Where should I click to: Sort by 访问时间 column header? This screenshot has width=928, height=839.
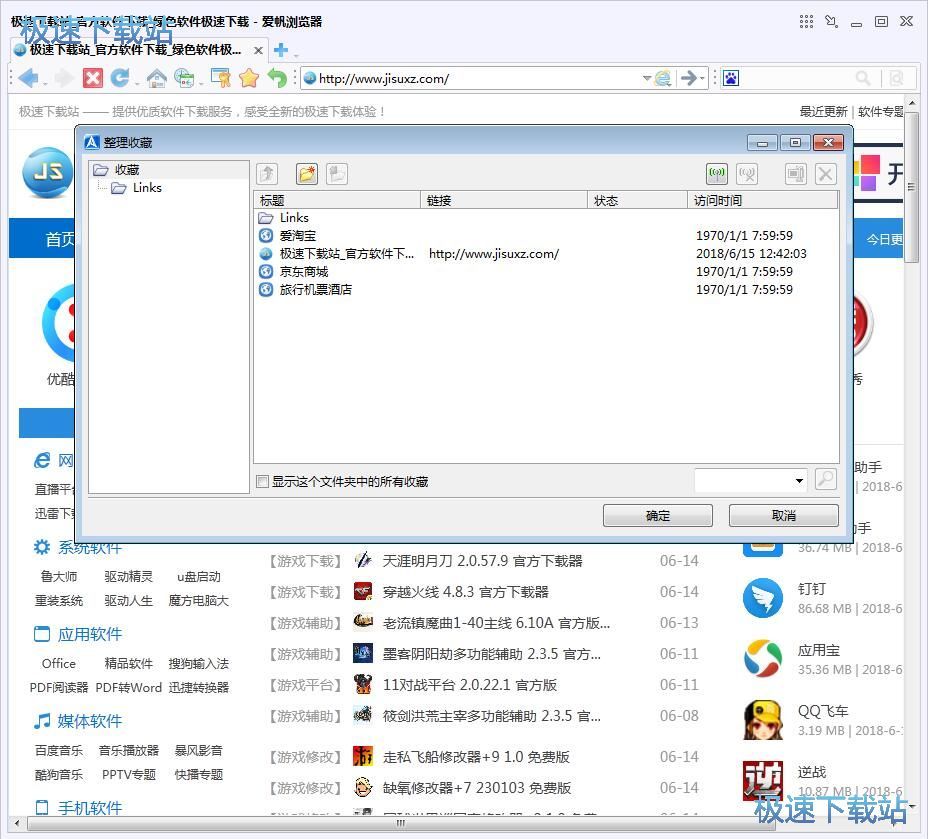[762, 201]
